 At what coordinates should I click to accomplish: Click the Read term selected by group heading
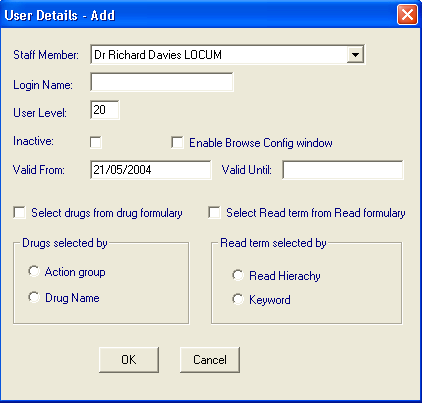tap(273, 243)
